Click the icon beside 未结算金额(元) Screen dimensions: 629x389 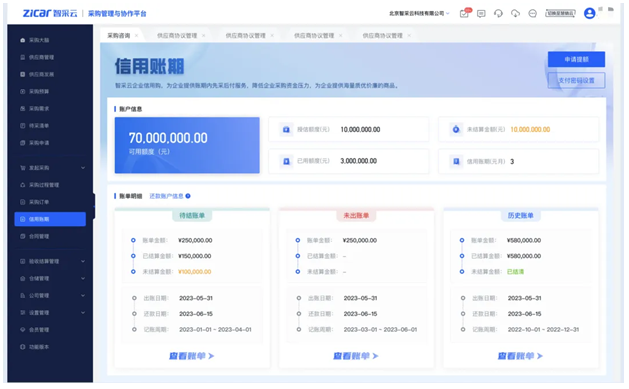tap(456, 130)
